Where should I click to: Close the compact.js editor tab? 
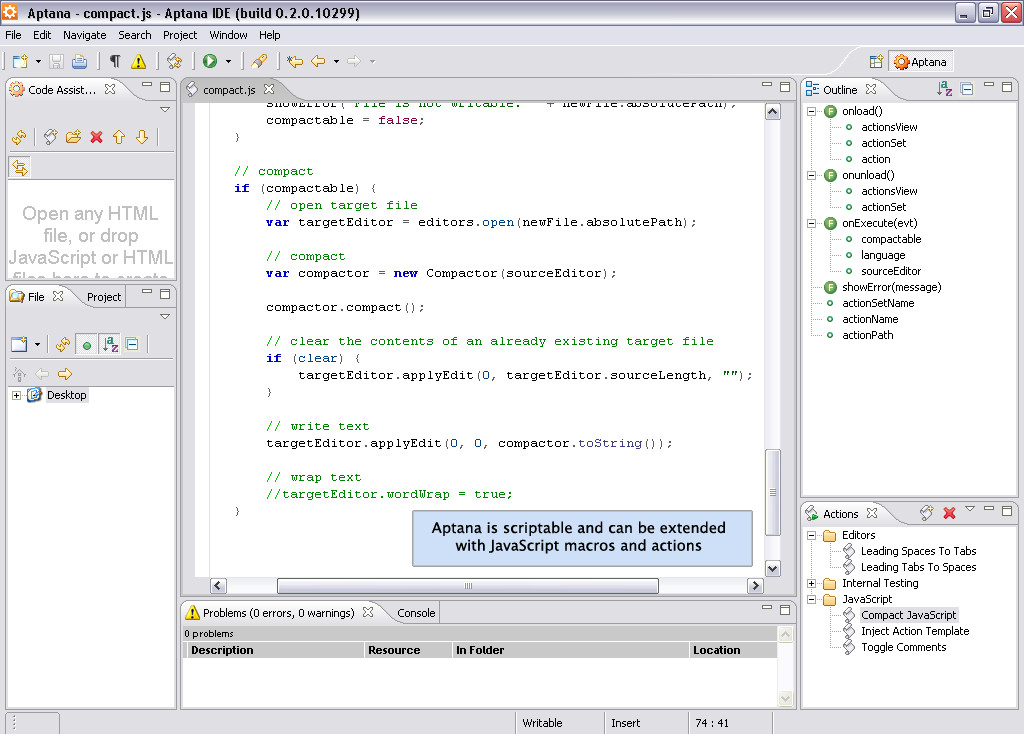pyautogui.click(x=269, y=89)
